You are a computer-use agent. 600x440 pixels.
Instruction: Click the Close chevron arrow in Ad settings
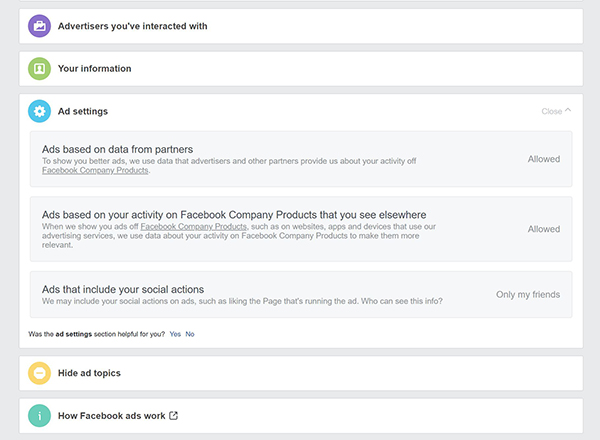(x=568, y=110)
